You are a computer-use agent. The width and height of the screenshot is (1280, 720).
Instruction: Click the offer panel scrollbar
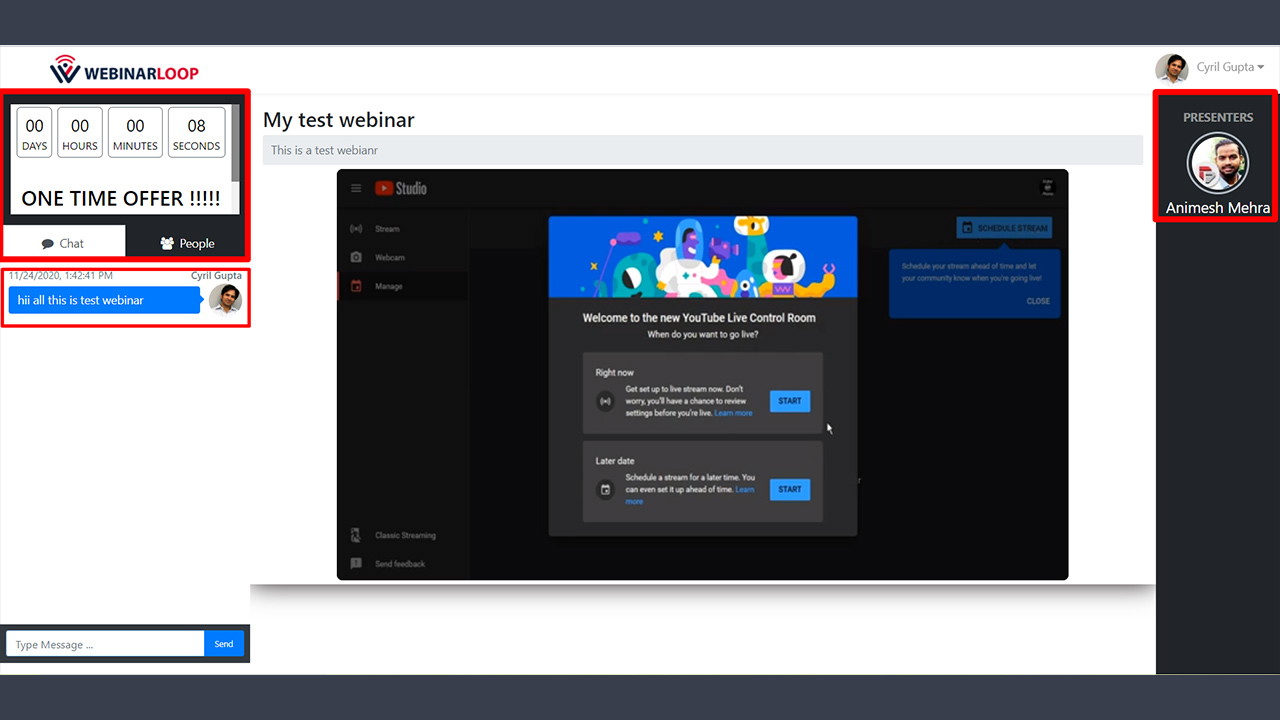pyautogui.click(x=236, y=143)
